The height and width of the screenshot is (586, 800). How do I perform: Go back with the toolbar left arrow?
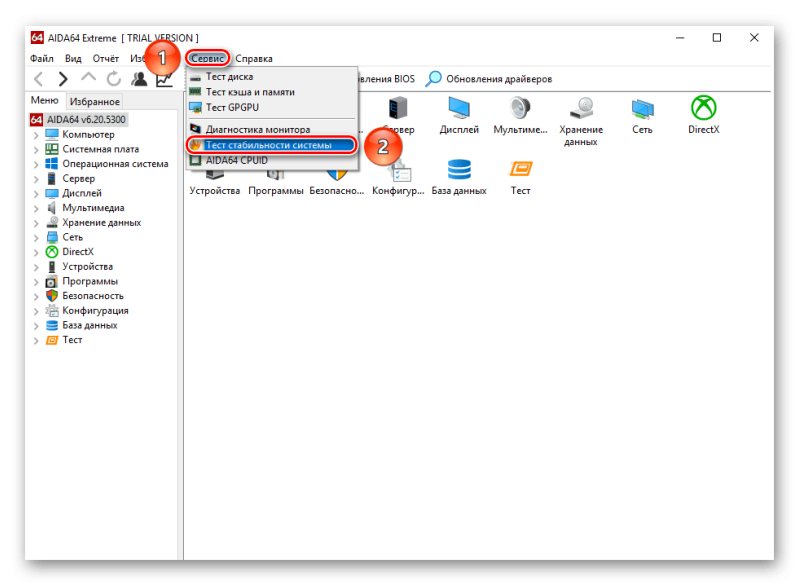39,79
